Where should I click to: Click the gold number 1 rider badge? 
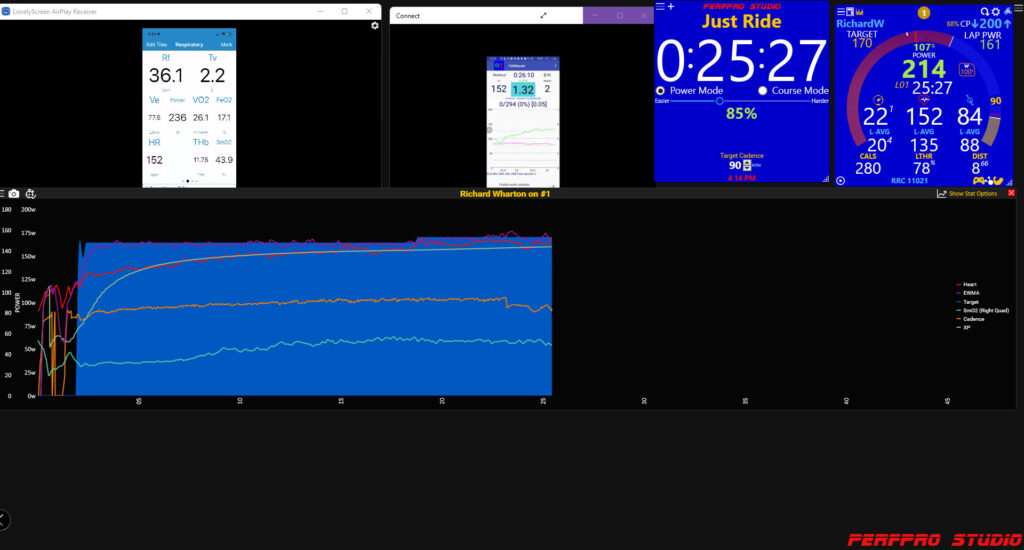(923, 12)
